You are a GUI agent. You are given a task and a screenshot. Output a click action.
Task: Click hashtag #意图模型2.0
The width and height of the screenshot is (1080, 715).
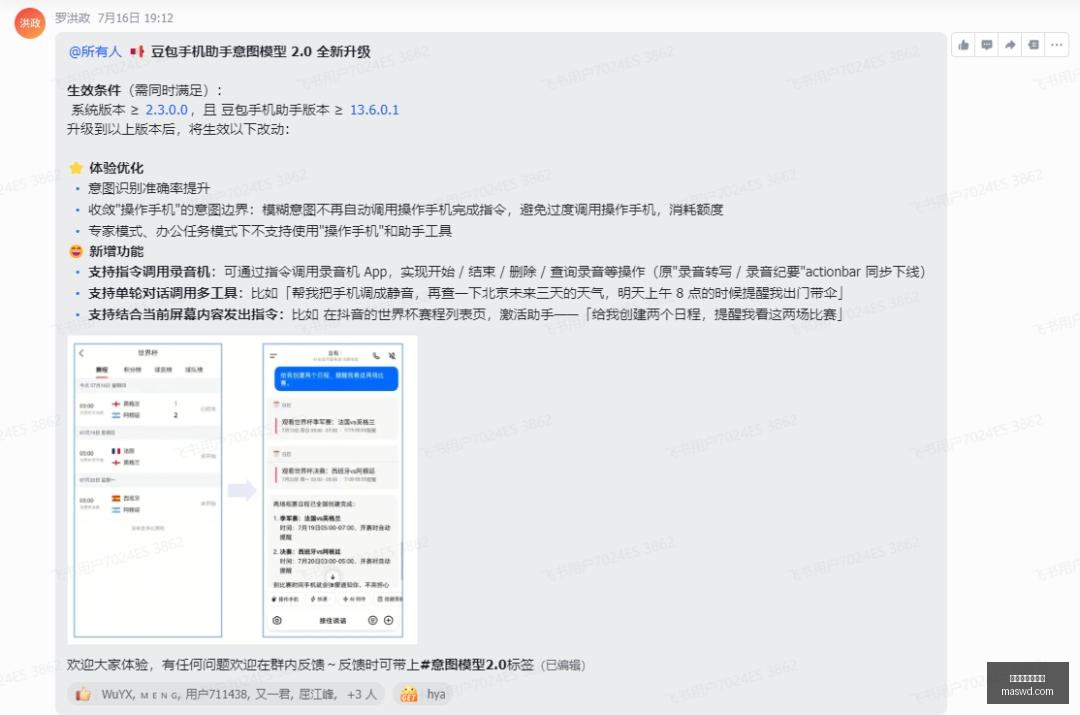pos(463,665)
